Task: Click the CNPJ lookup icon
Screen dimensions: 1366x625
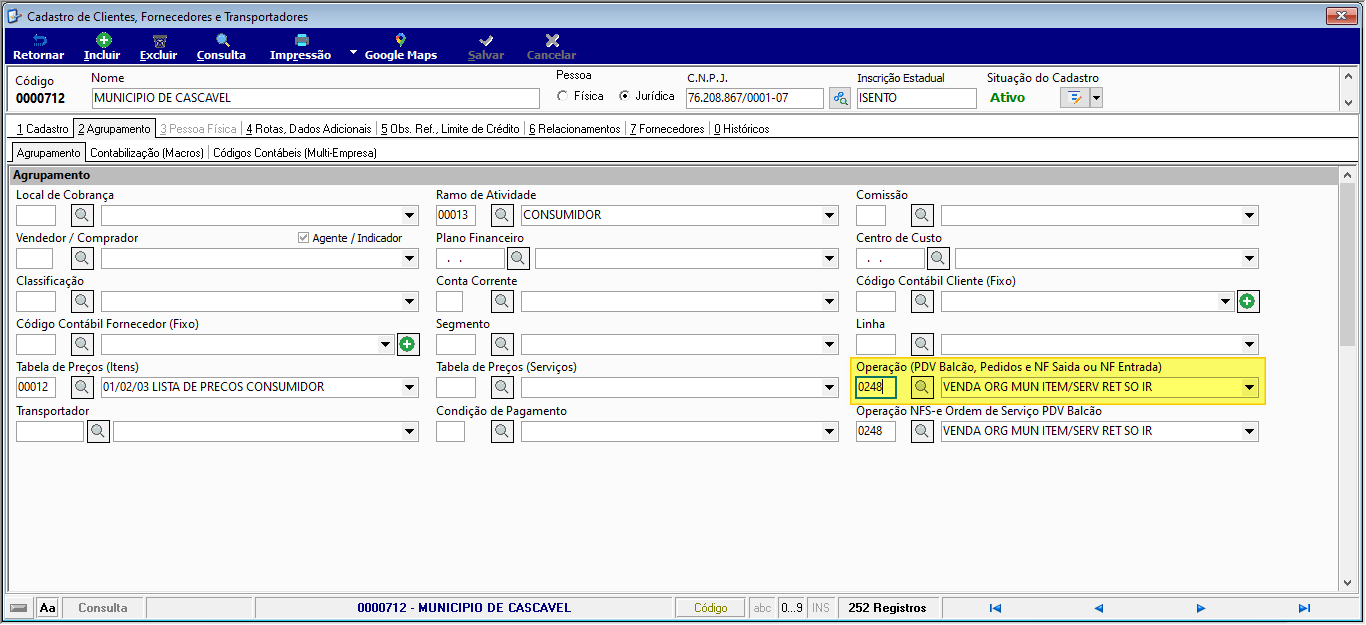Action: click(840, 98)
